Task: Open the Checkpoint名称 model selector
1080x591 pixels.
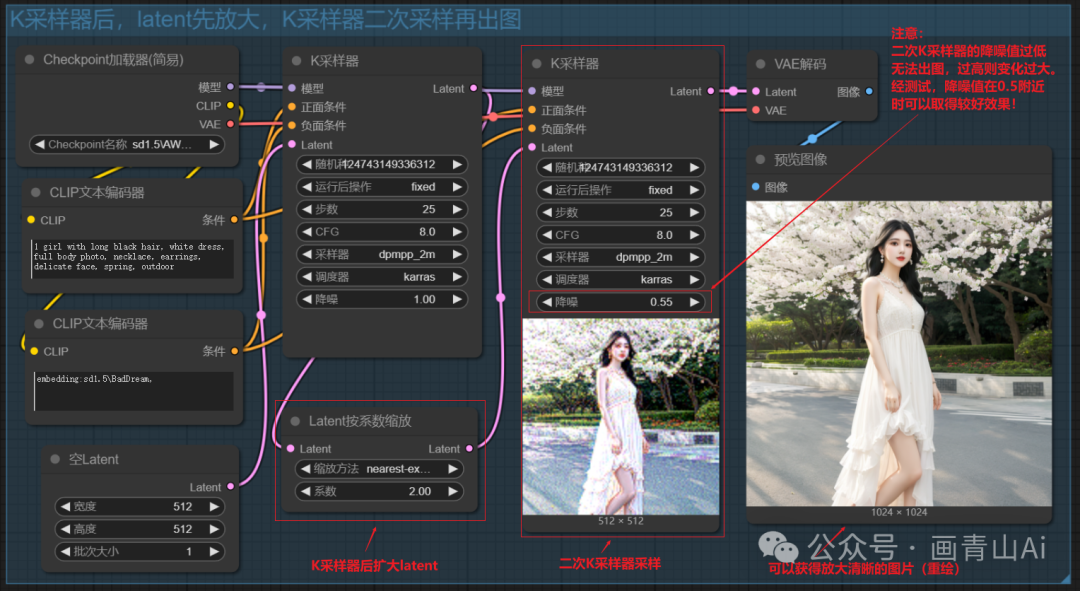Action: pyautogui.click(x=127, y=145)
